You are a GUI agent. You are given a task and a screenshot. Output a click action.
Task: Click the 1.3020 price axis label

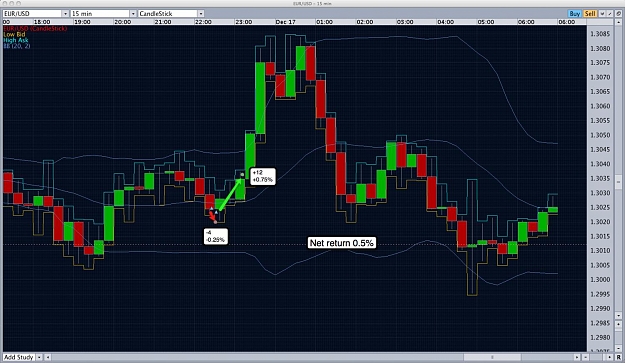click(x=600, y=222)
